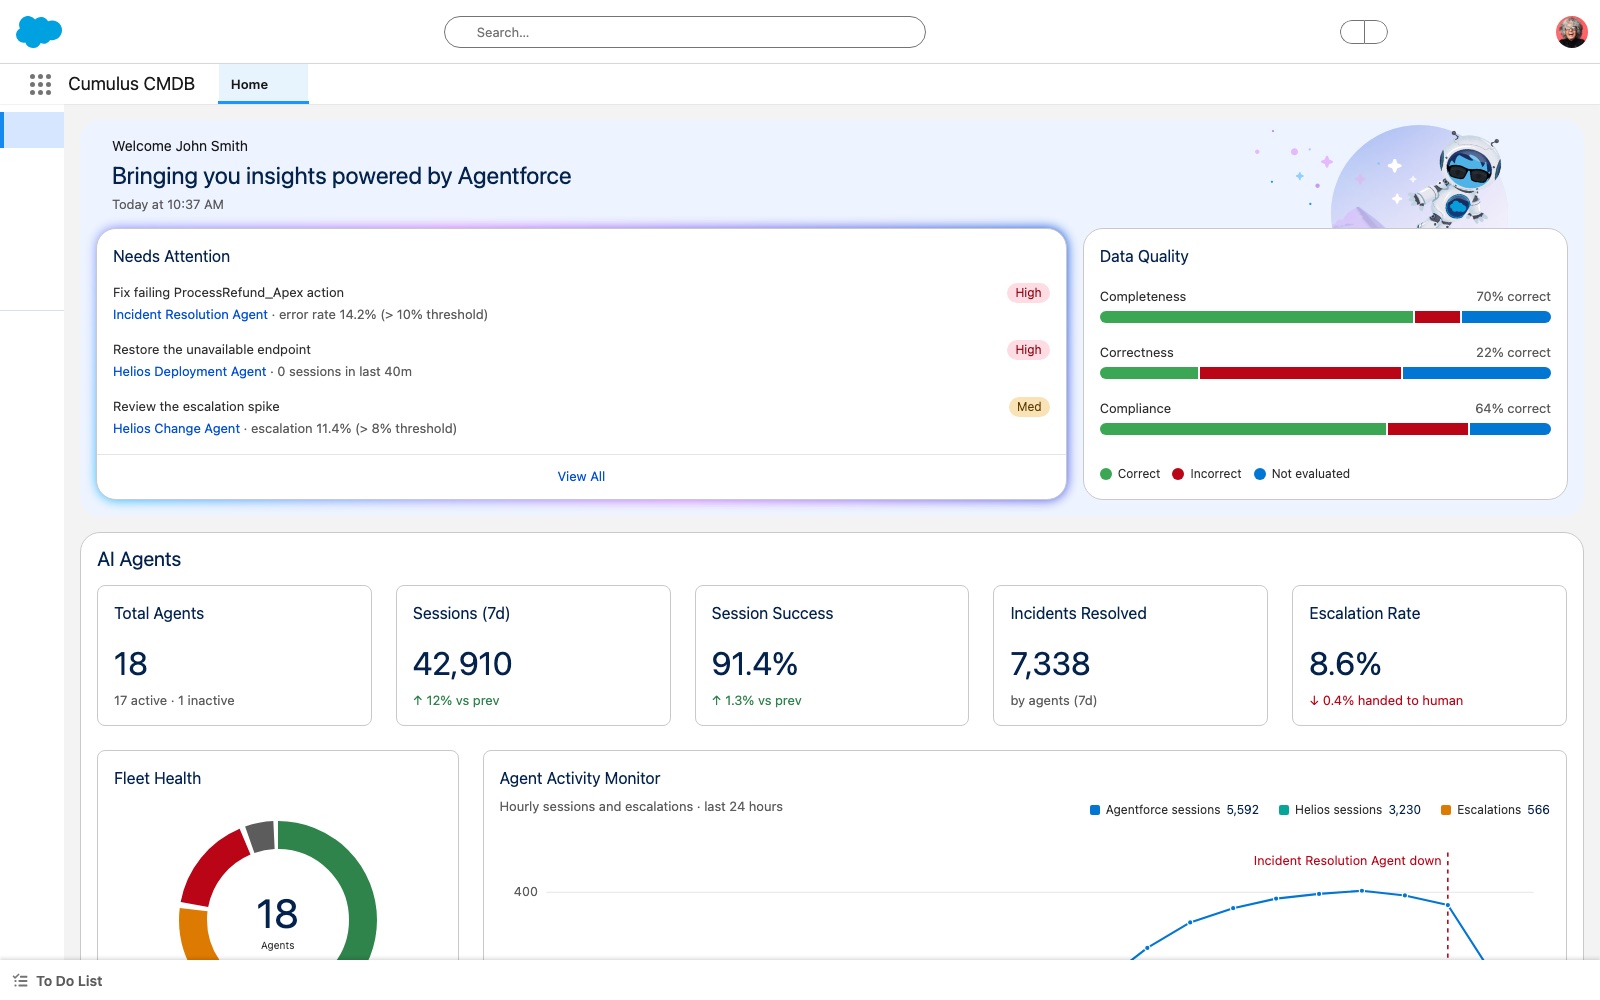This screenshot has width=1600, height=1000.
Task: Click the blue Not evaluated legend dot
Action: point(1260,474)
